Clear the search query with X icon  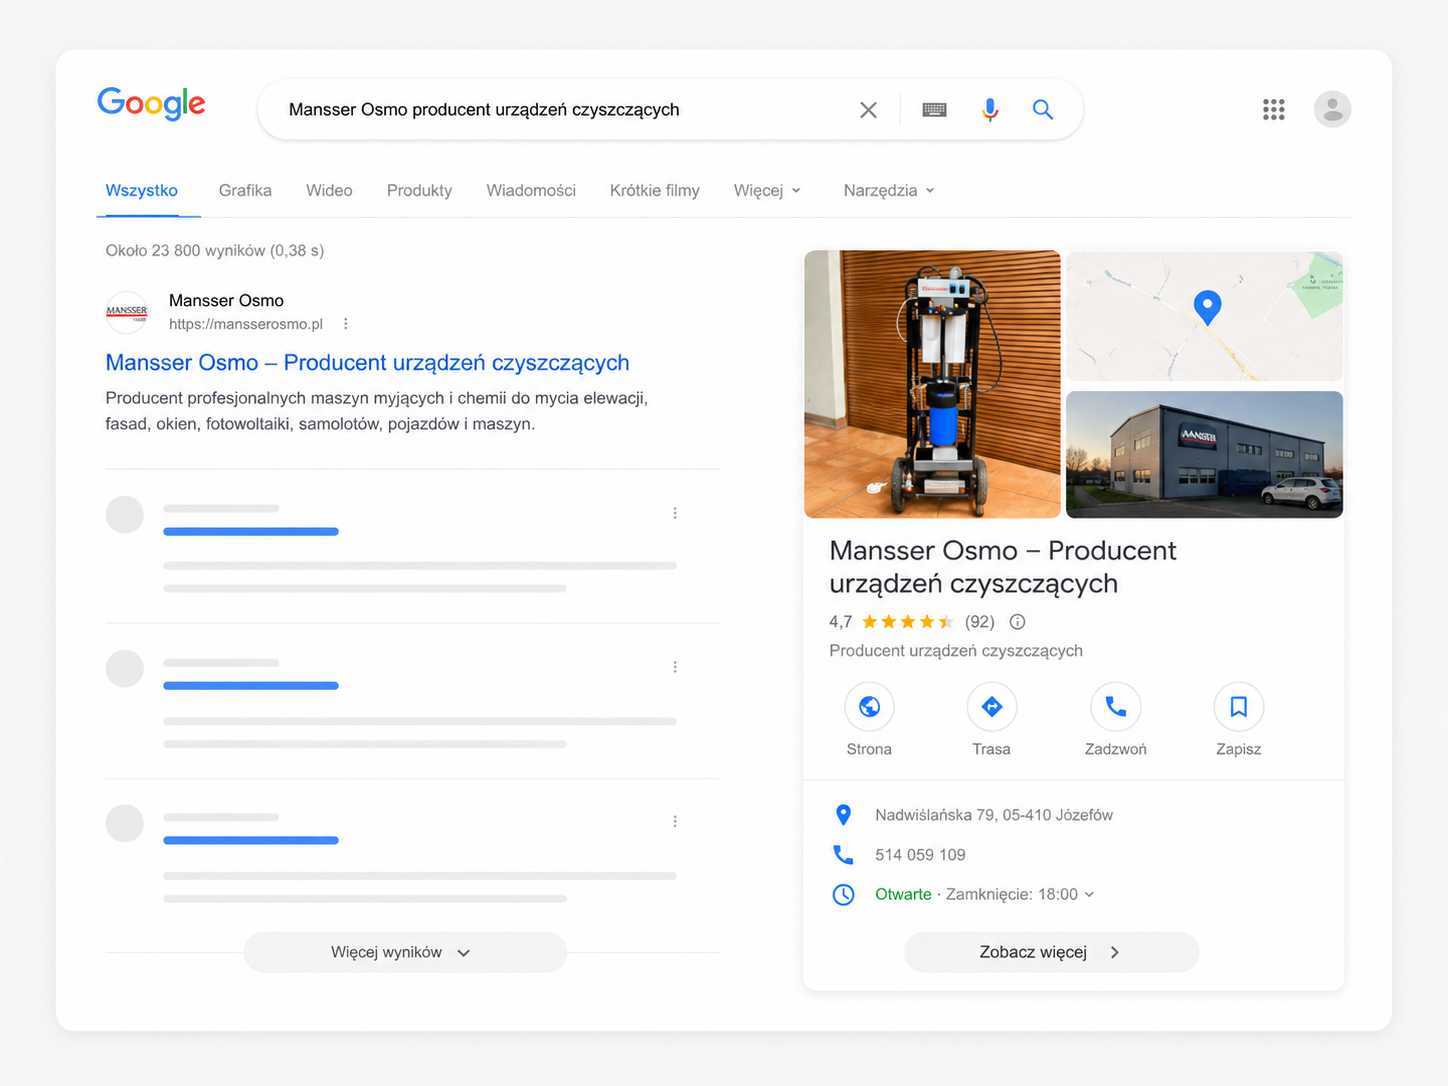coord(868,110)
